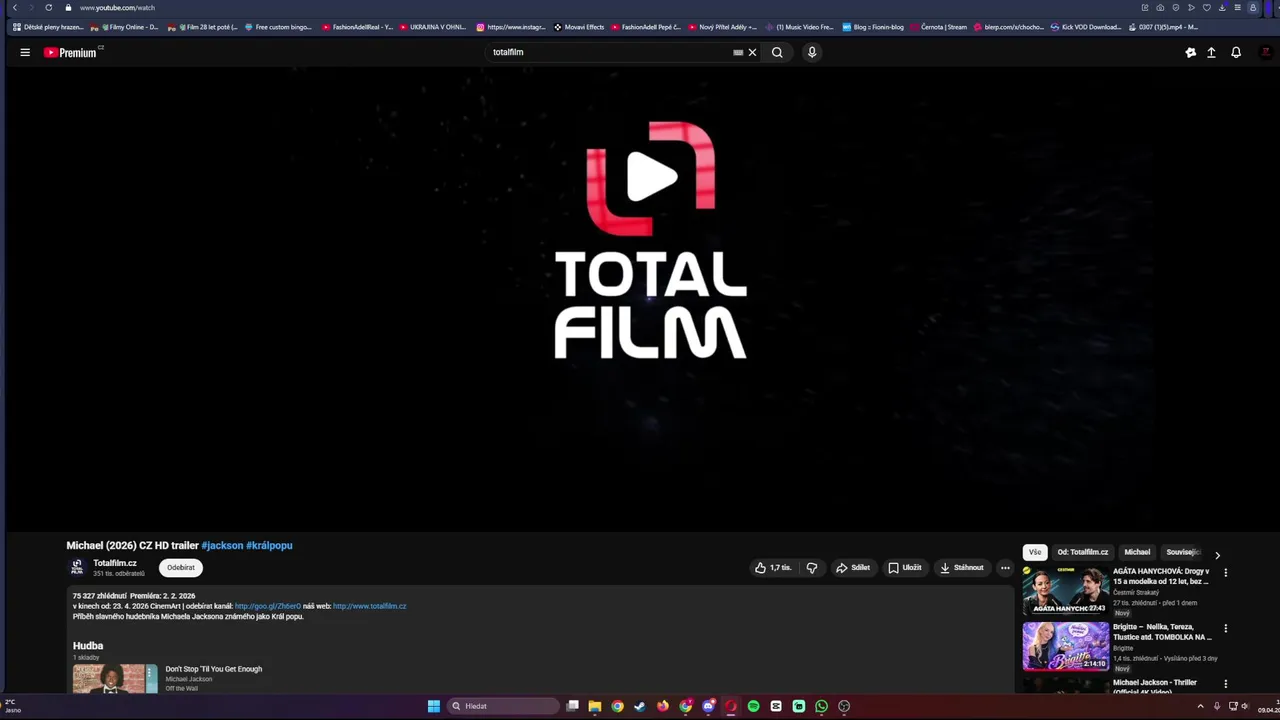Open the AGÁTA HANYCHOVÁ video thumbnail
The height and width of the screenshot is (720, 1280).
pos(1065,591)
